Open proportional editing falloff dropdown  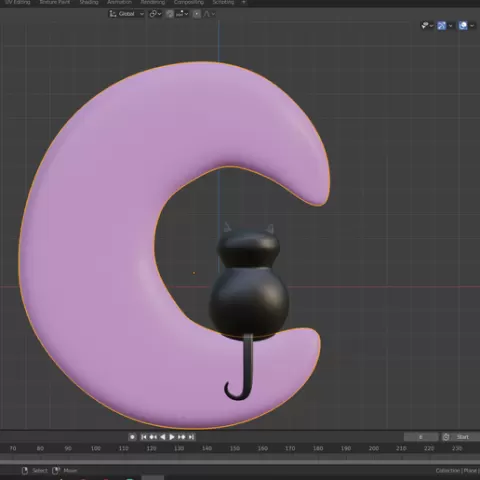[209, 14]
